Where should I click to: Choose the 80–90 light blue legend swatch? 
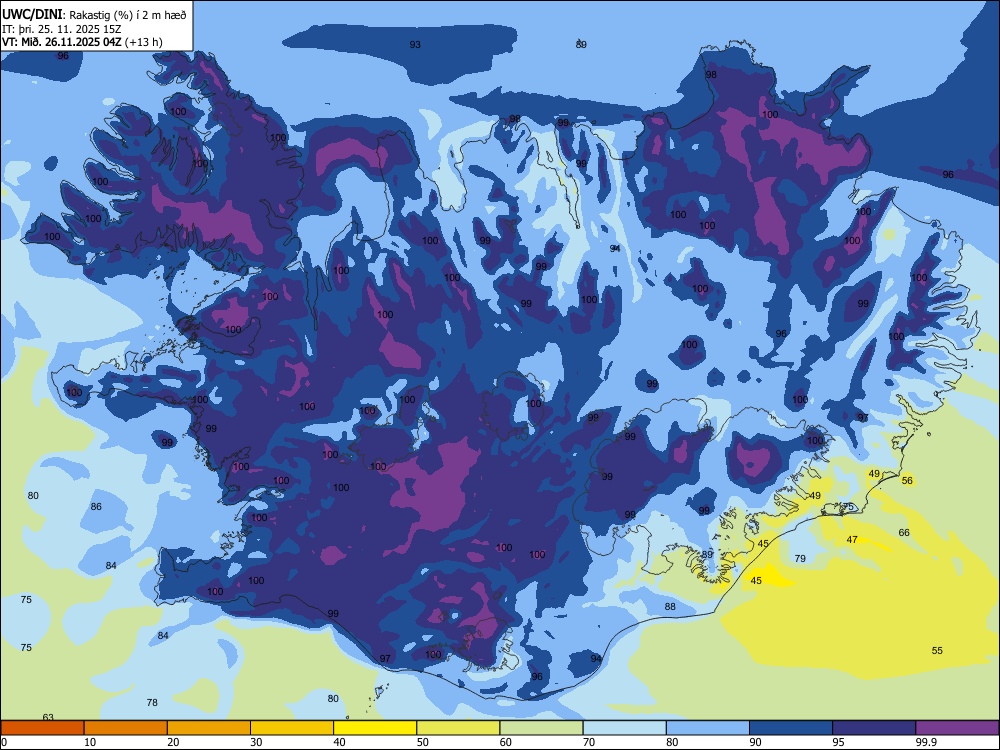pyautogui.click(x=708, y=728)
